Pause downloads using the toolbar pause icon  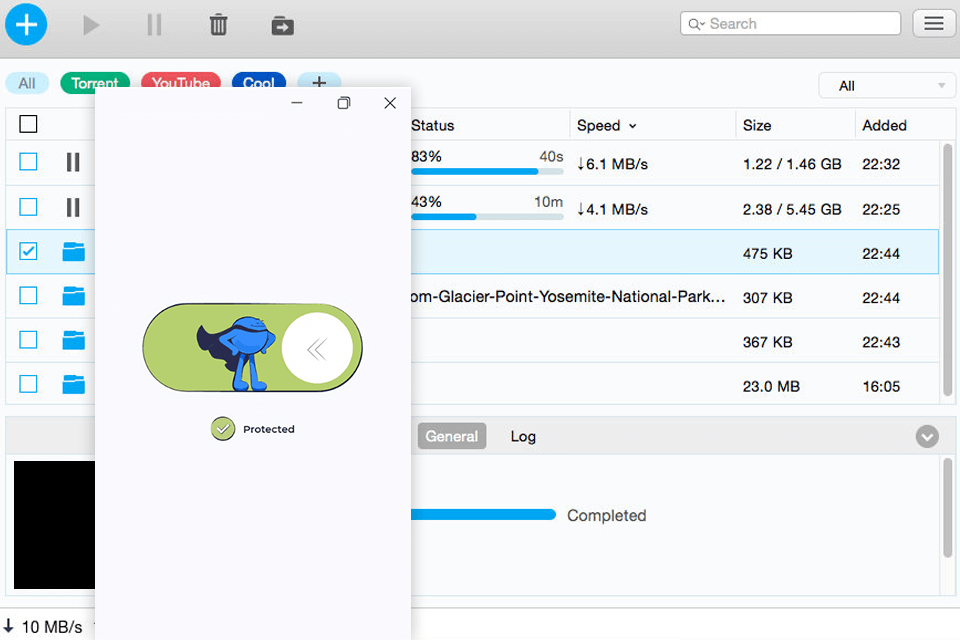click(154, 25)
